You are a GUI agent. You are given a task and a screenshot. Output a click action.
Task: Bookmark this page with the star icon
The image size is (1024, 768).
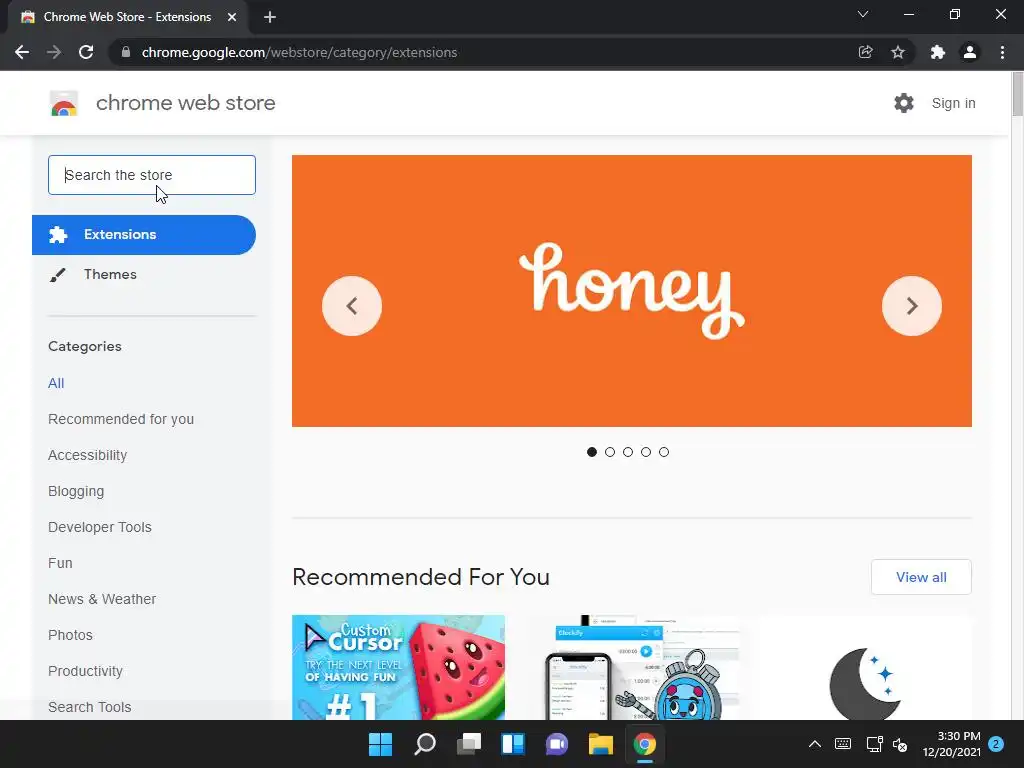point(898,52)
